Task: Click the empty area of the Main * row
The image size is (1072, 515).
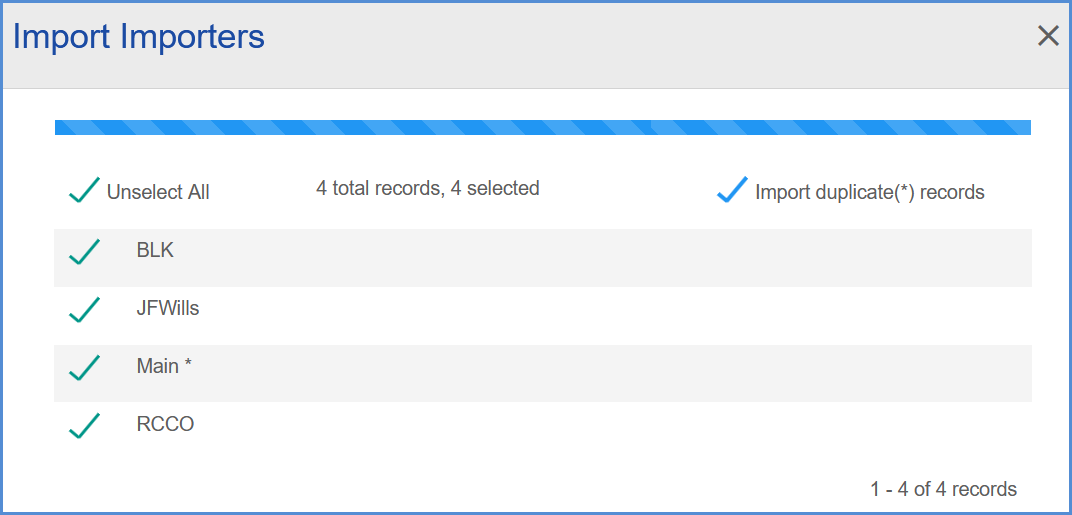Action: [602, 373]
